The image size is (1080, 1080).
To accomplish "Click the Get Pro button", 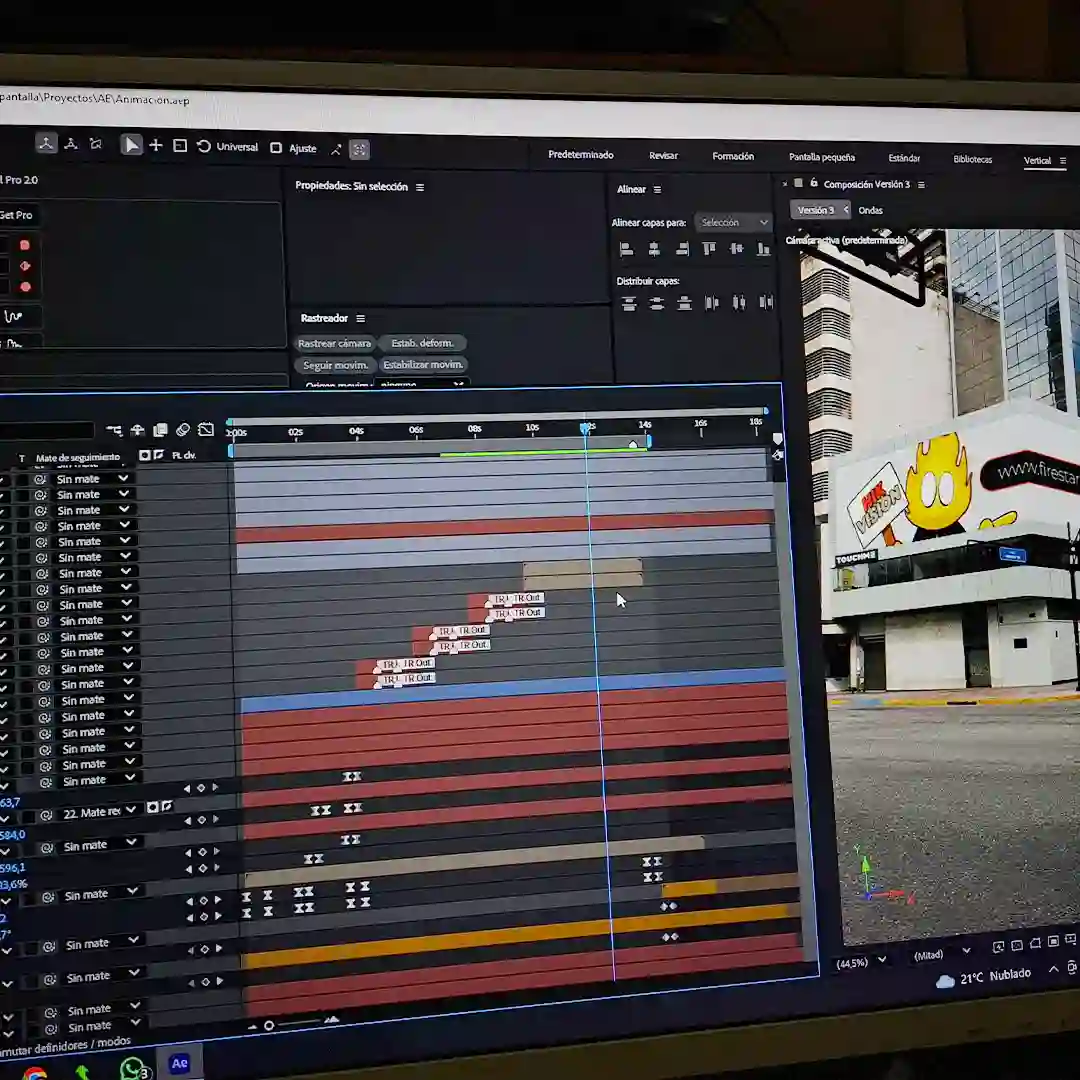I will [x=17, y=216].
